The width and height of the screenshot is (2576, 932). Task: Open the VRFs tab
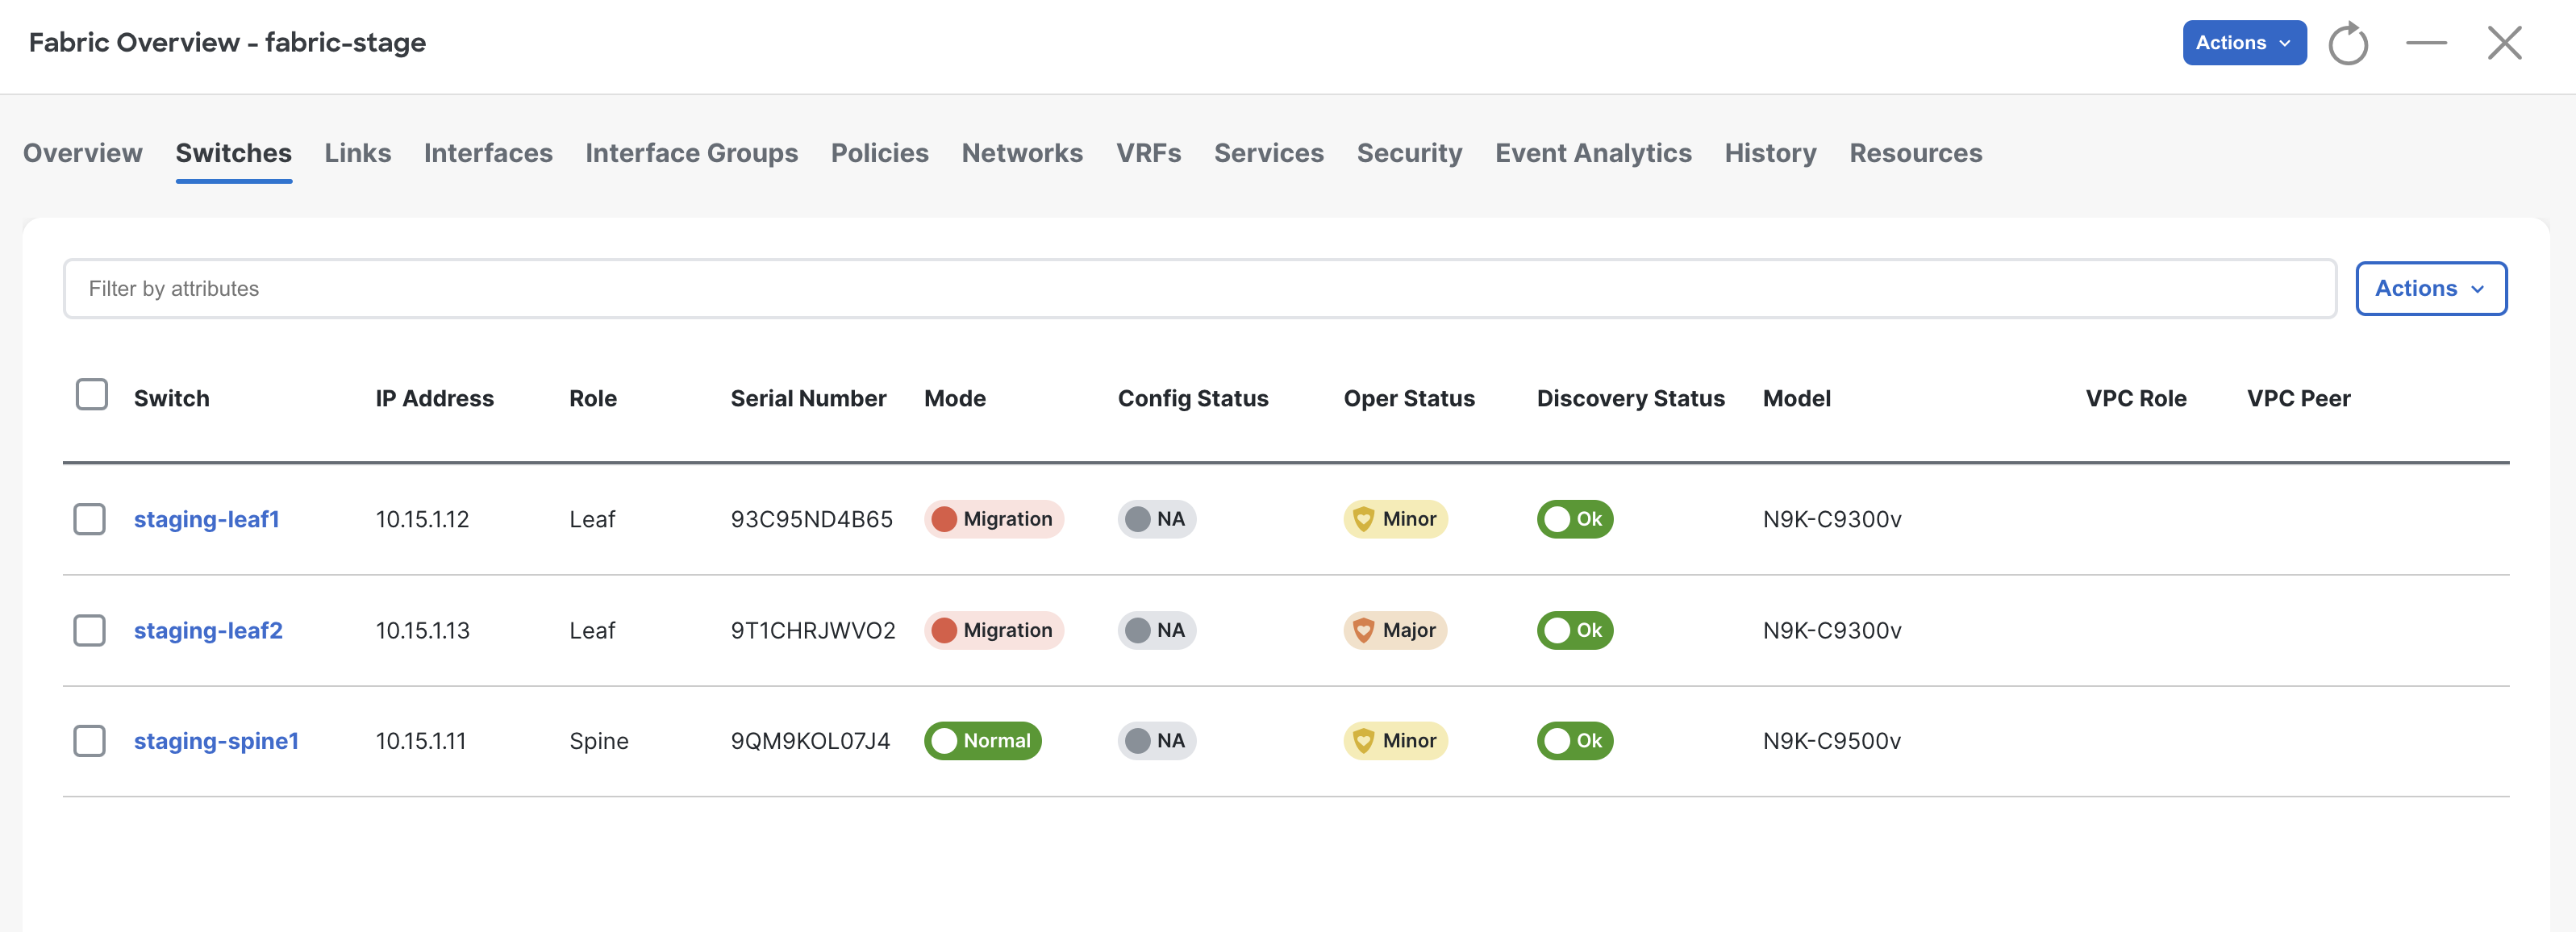point(1149,153)
